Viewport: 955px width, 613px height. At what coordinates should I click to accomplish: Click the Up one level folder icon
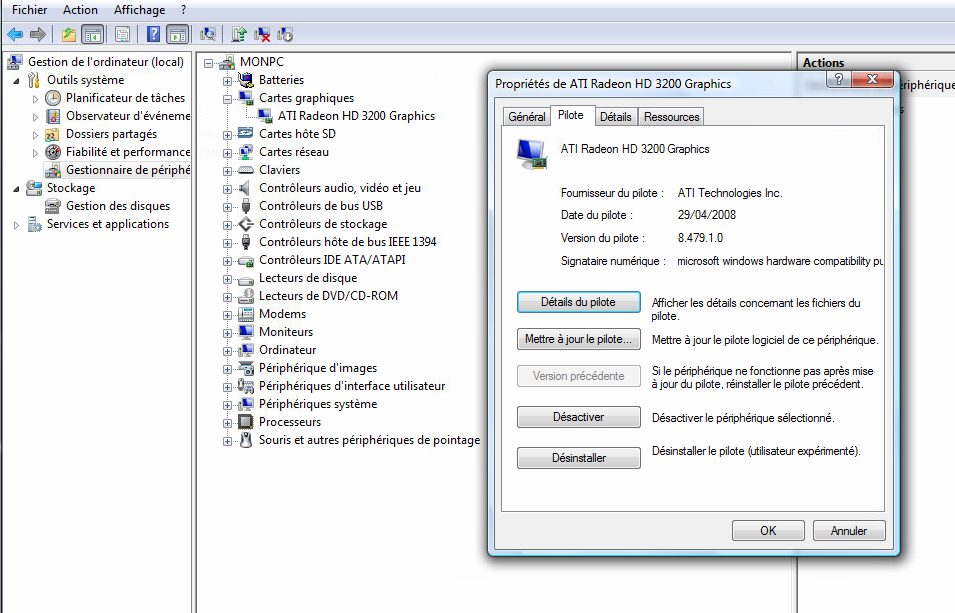tap(69, 35)
